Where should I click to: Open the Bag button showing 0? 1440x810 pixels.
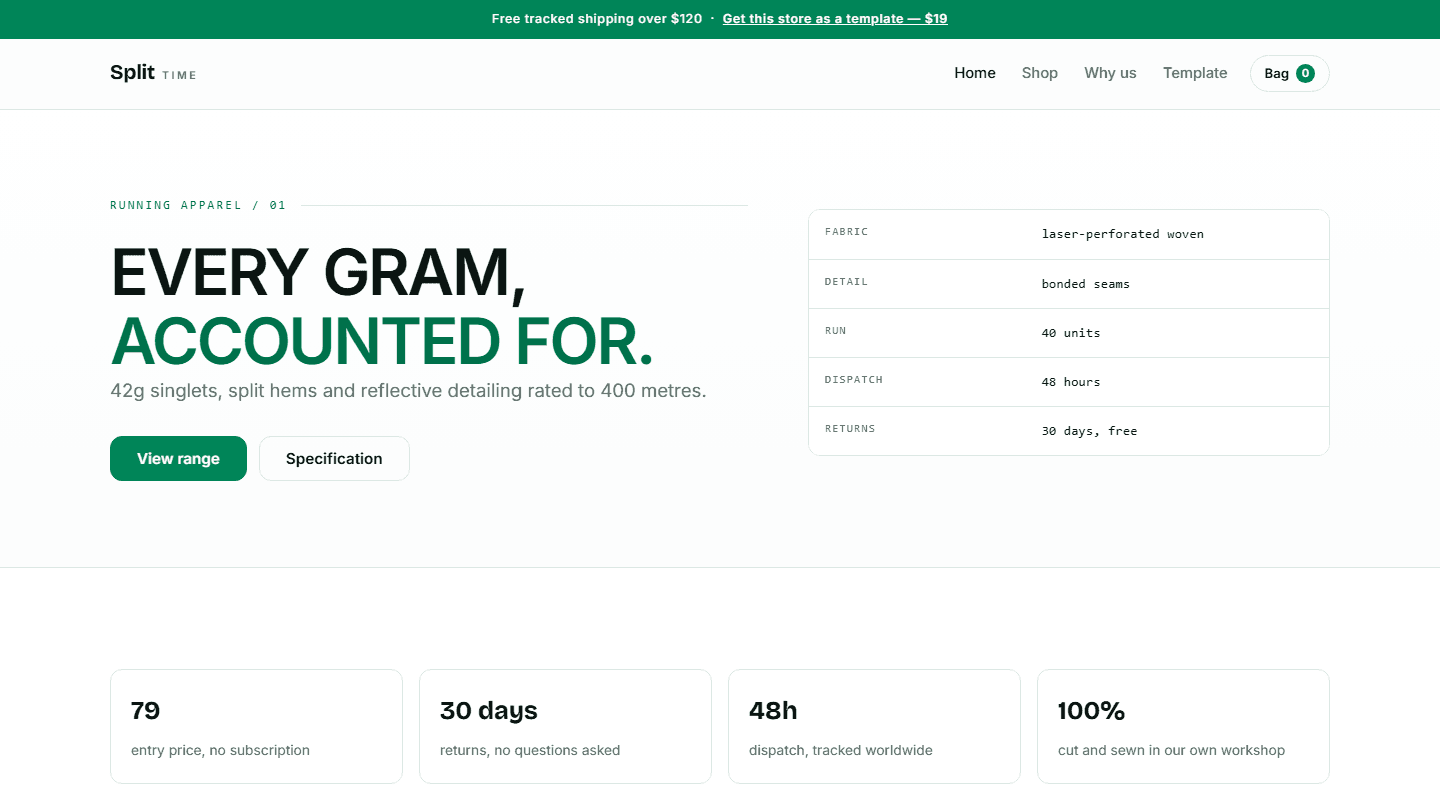point(1289,73)
